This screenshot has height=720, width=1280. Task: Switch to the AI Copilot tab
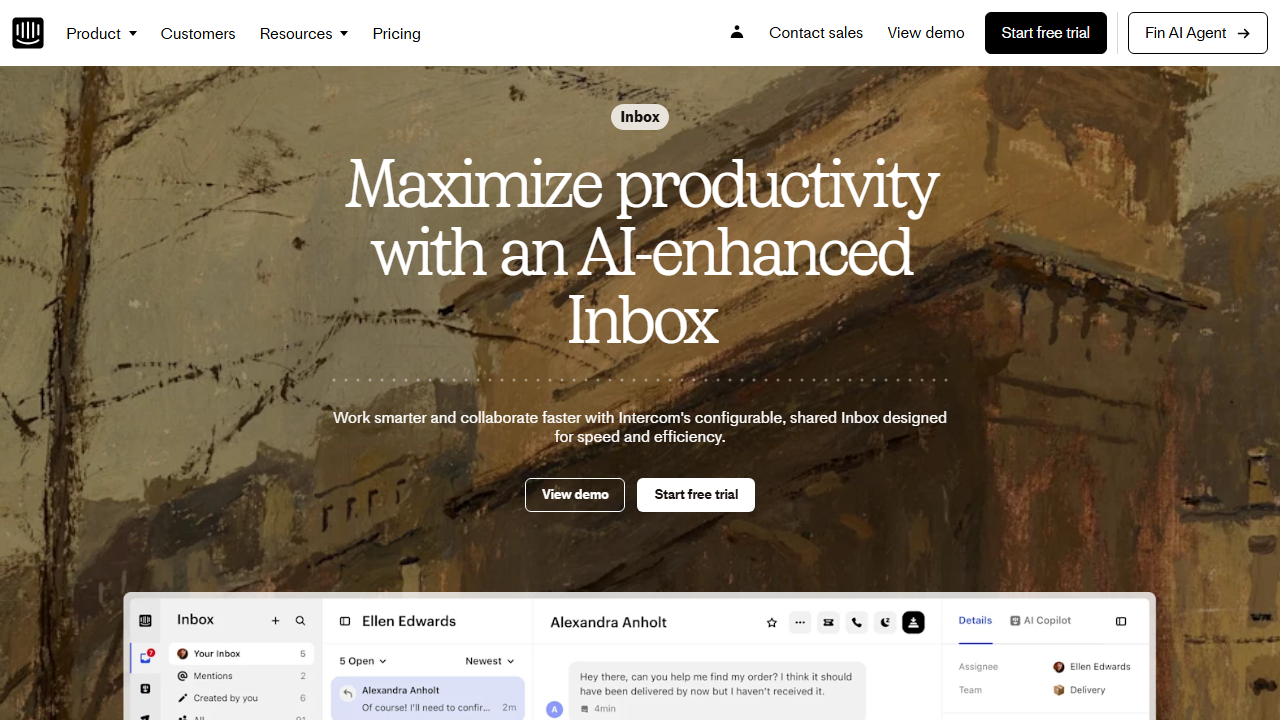click(x=1041, y=620)
